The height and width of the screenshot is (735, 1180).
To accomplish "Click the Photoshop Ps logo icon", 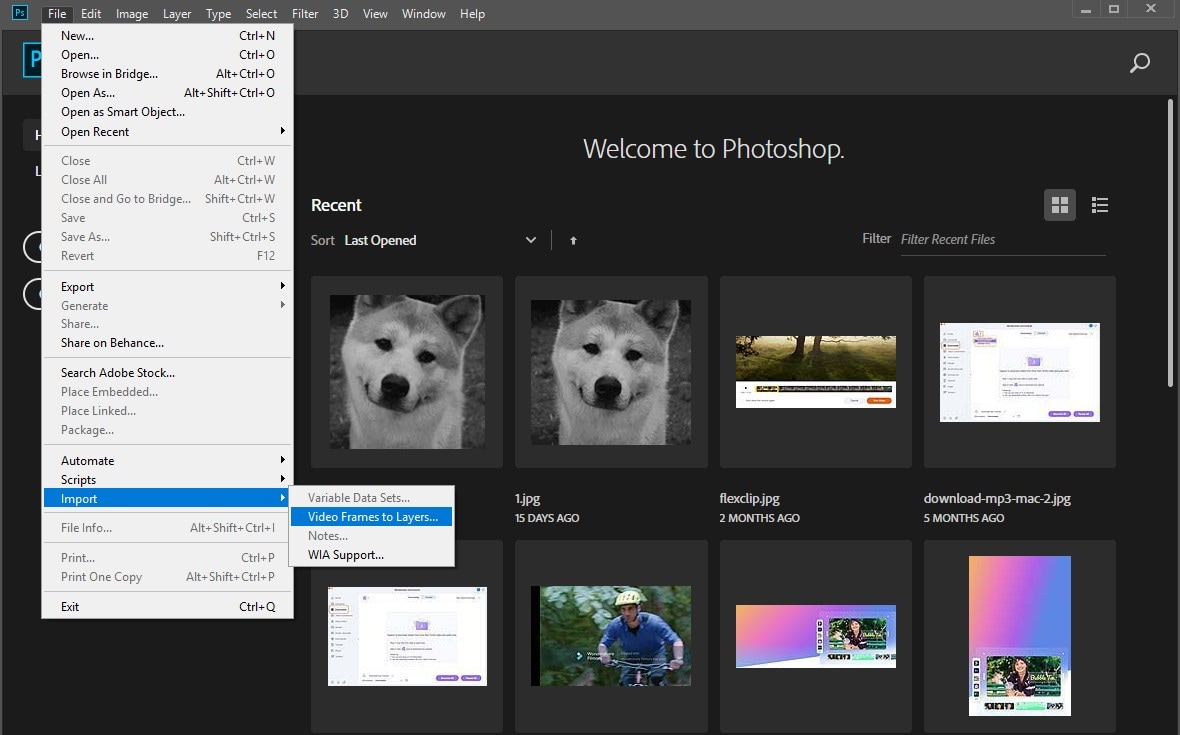I will click(20, 12).
